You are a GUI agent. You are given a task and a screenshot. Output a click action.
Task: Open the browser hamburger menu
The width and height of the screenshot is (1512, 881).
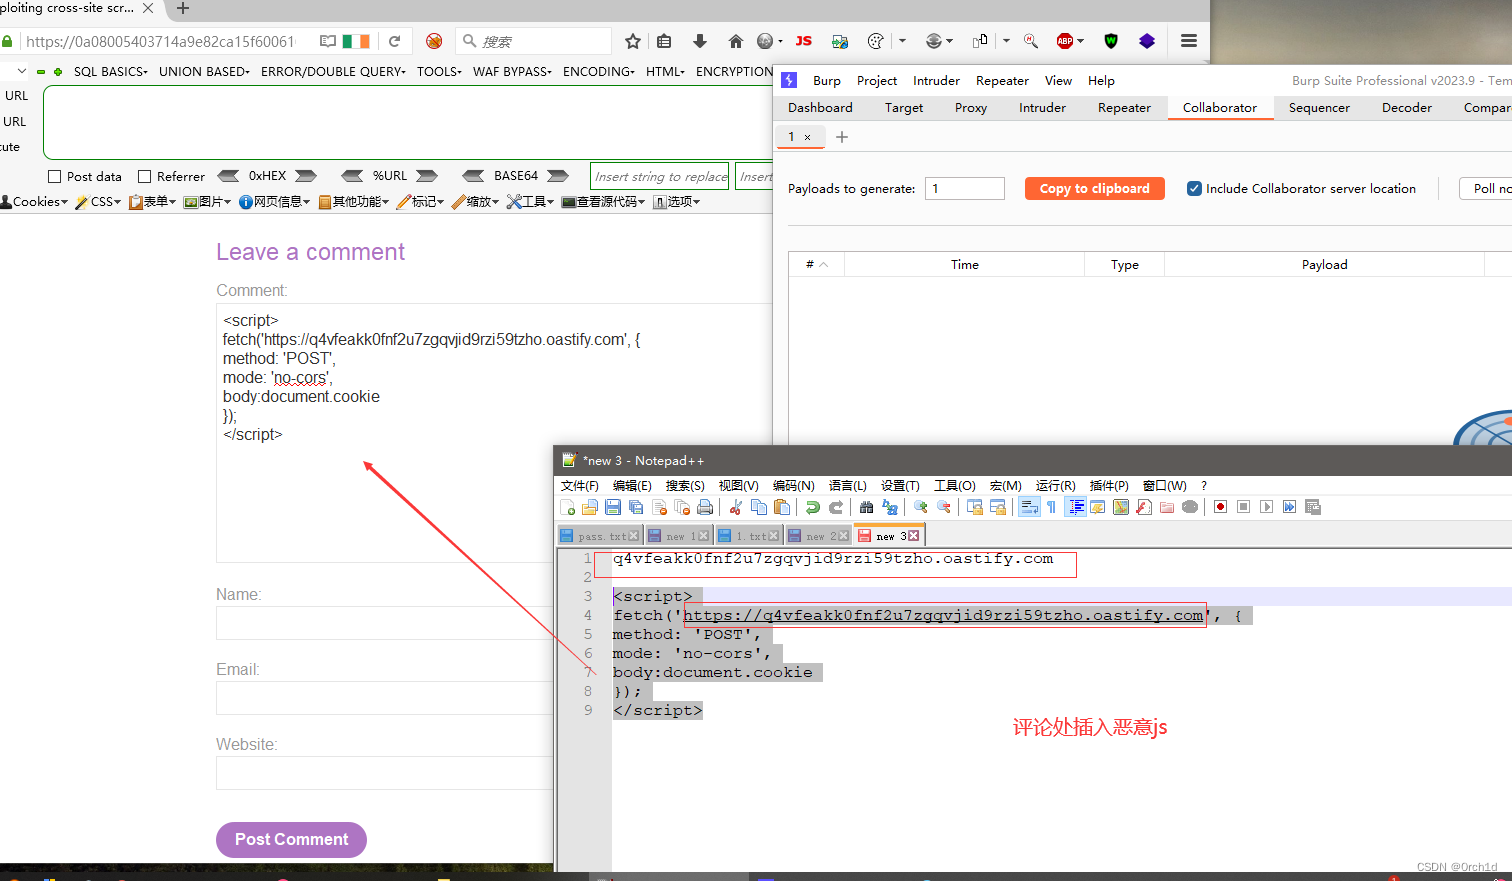pyautogui.click(x=1189, y=41)
